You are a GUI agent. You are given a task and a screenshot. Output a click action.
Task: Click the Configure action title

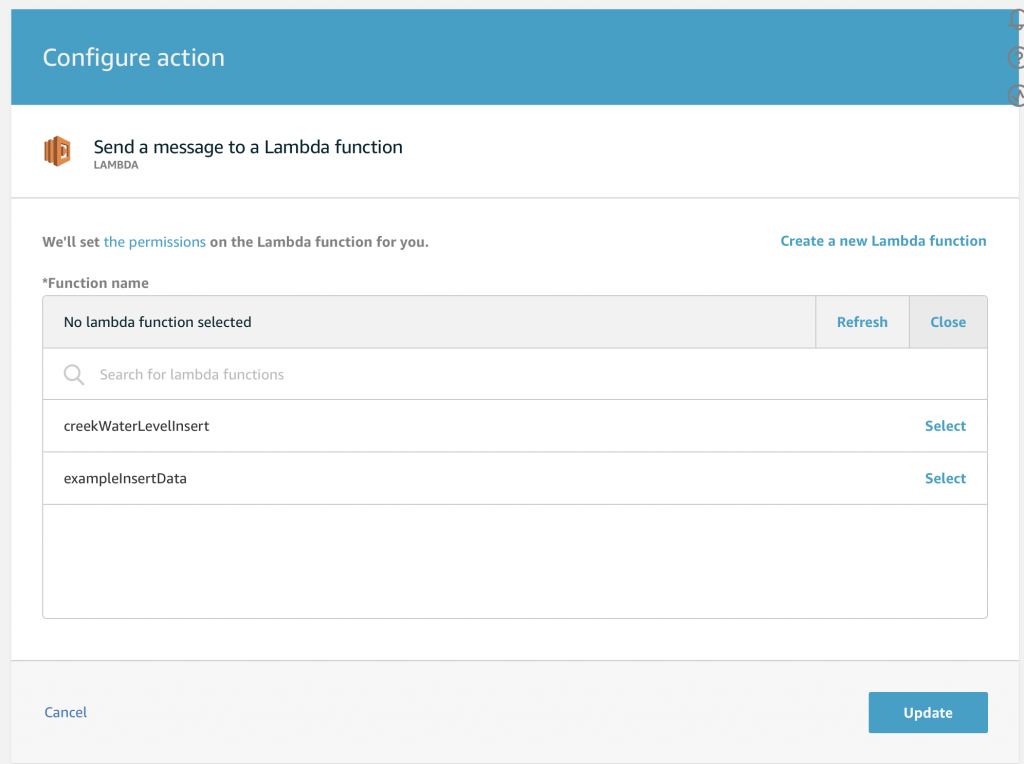(134, 58)
